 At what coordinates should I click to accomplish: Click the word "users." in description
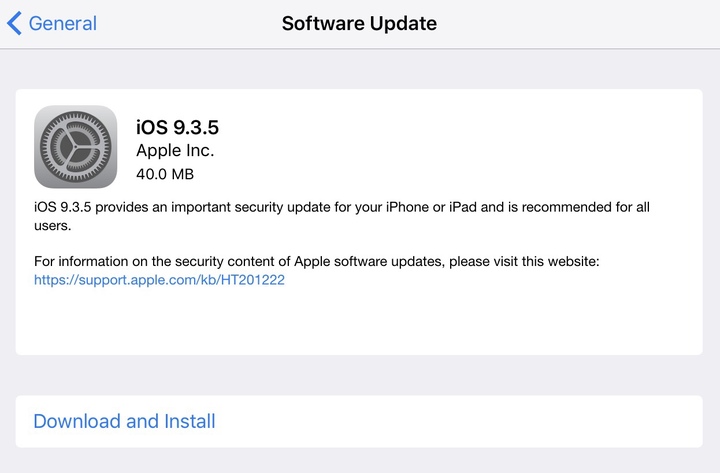tap(51, 226)
